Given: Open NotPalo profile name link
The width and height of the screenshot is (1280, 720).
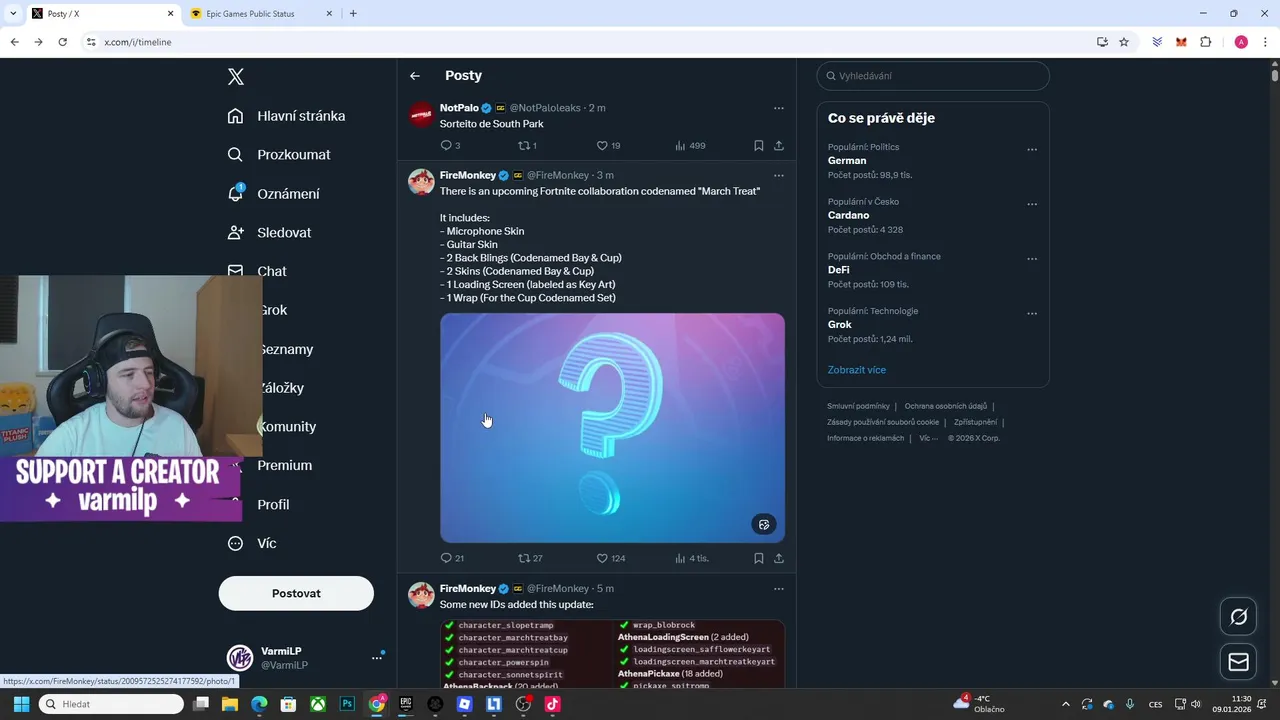Looking at the screenshot, I should point(459,108).
